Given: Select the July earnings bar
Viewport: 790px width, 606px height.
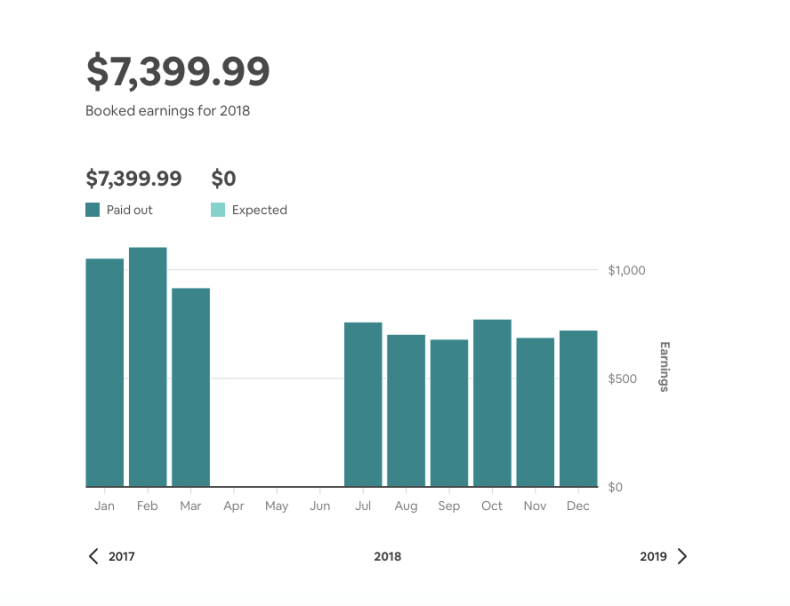Looking at the screenshot, I should point(363,404).
